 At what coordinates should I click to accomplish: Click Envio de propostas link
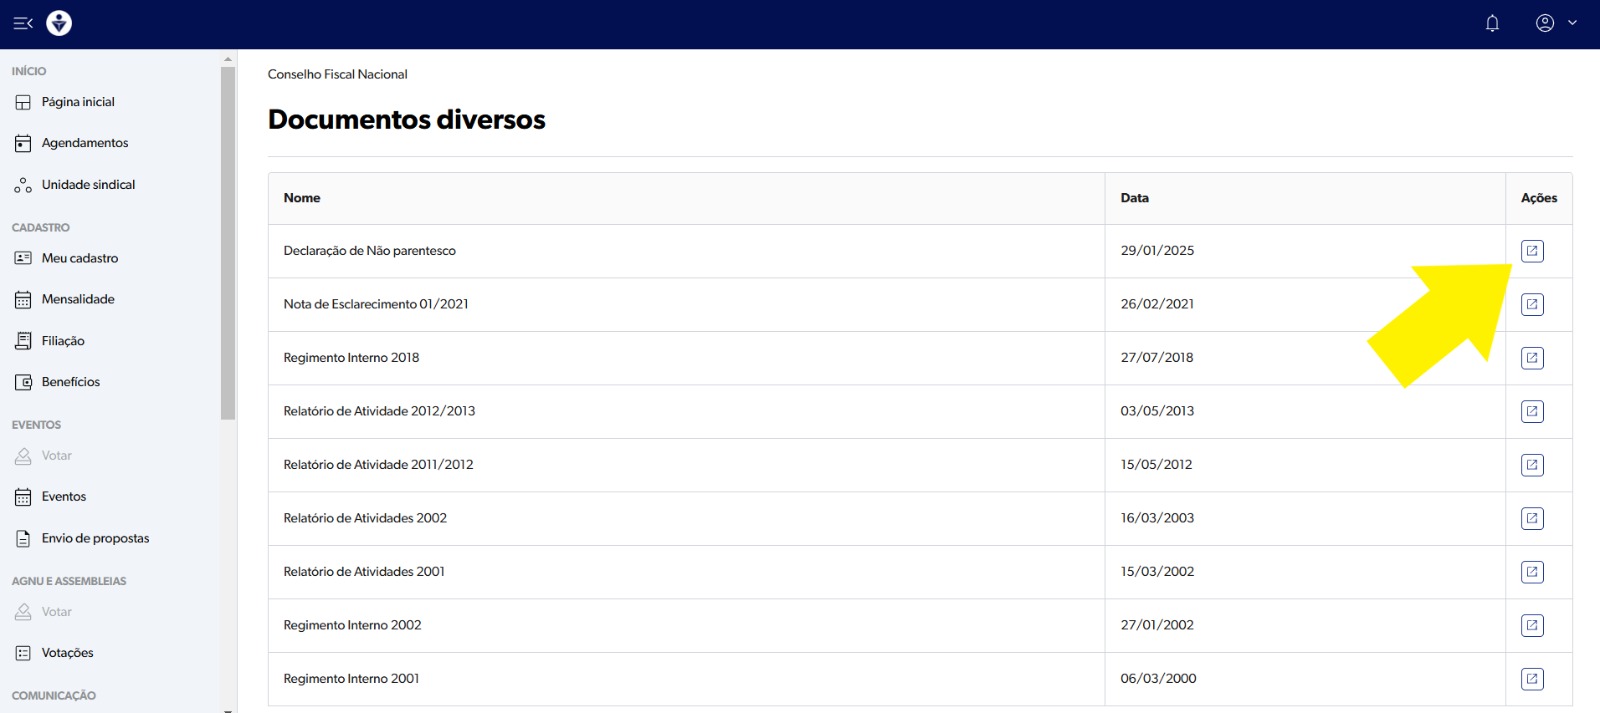coord(94,538)
